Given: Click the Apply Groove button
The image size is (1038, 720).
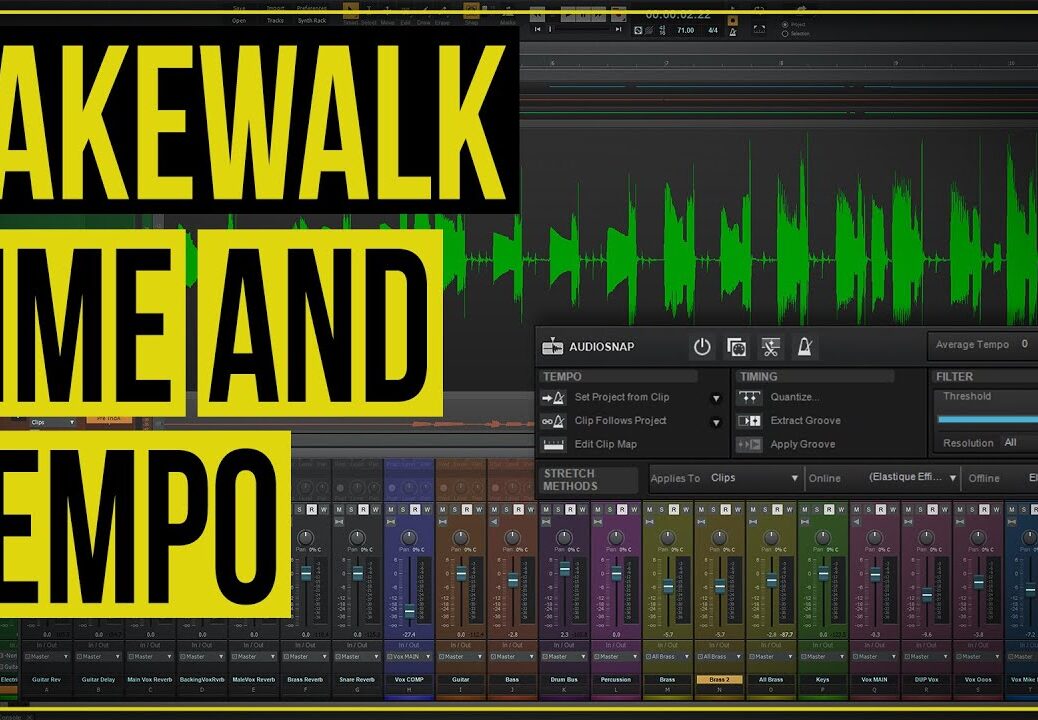Looking at the screenshot, I should click(x=802, y=444).
